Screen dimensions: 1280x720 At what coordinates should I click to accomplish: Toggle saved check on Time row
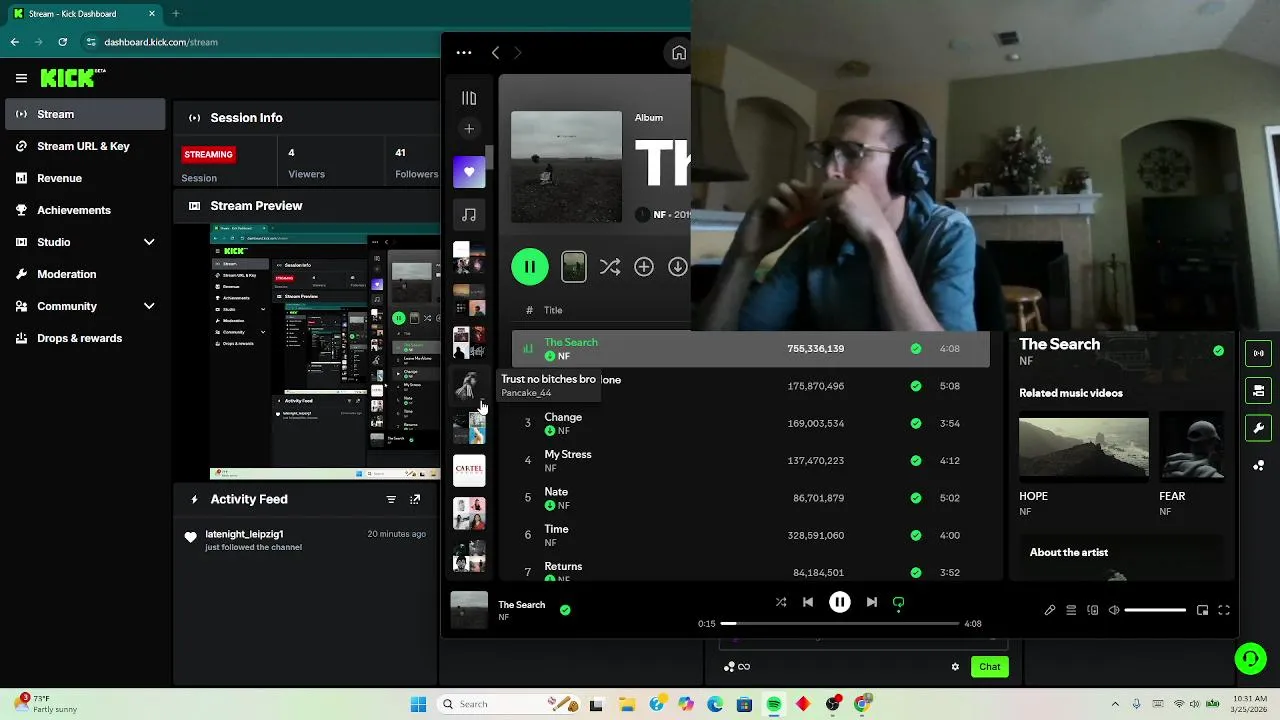pos(915,535)
